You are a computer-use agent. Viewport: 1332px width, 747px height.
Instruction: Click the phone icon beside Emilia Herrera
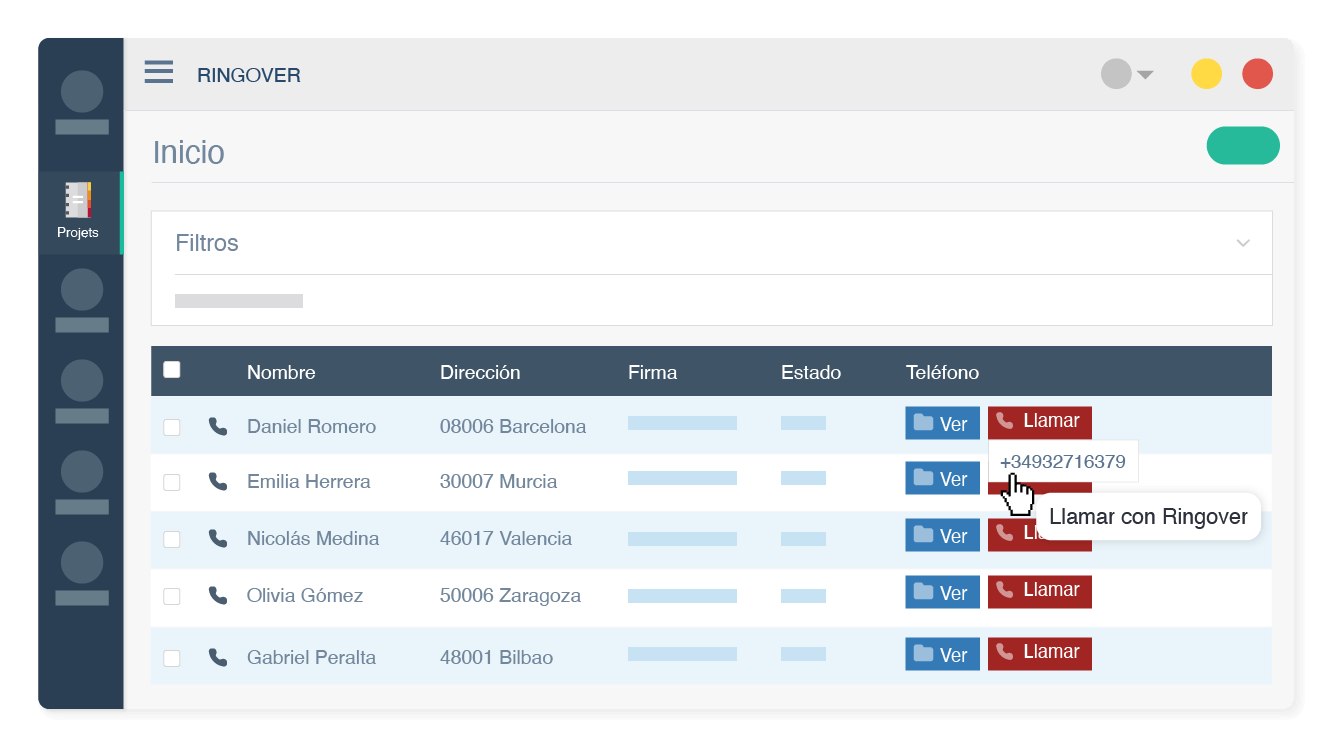click(218, 481)
